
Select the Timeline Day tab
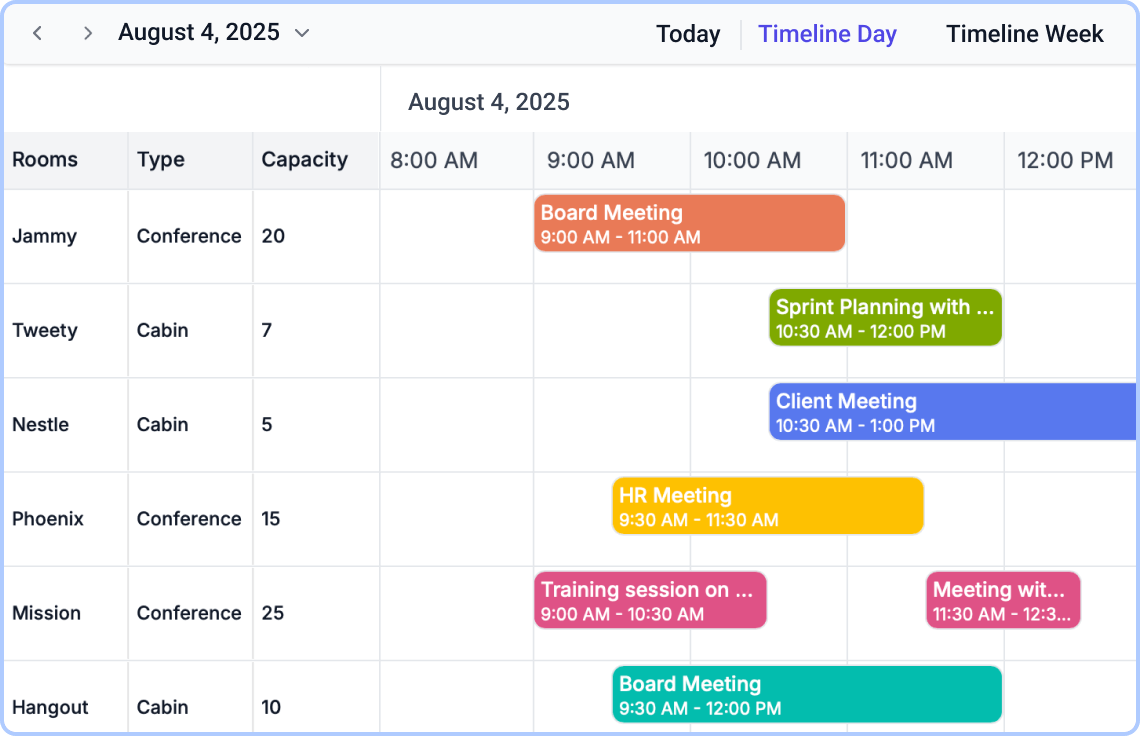[x=827, y=33]
